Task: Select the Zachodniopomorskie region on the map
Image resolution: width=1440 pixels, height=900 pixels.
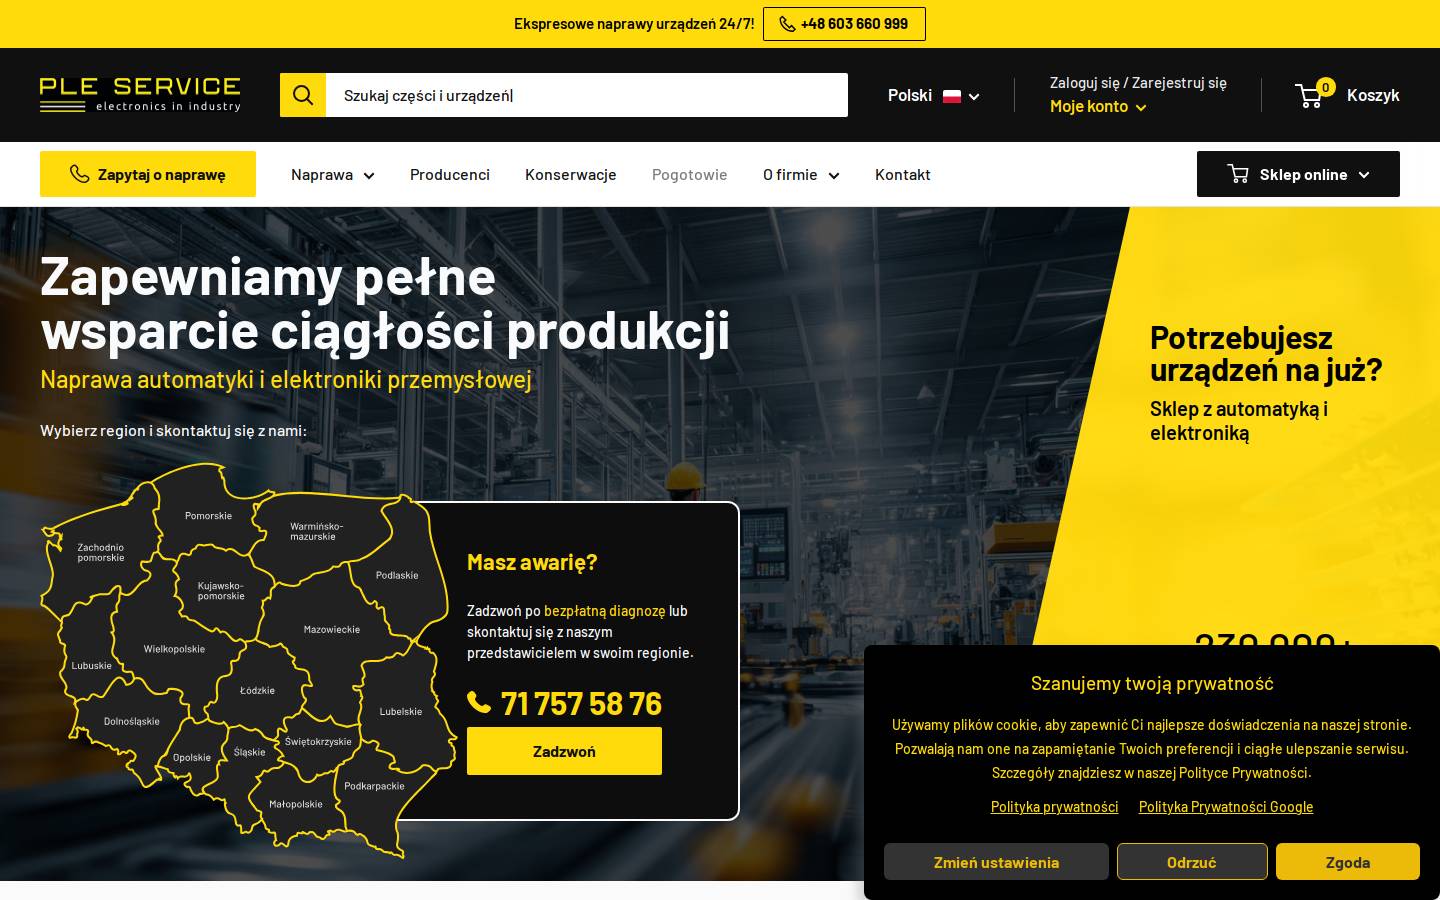Action: tap(101, 553)
